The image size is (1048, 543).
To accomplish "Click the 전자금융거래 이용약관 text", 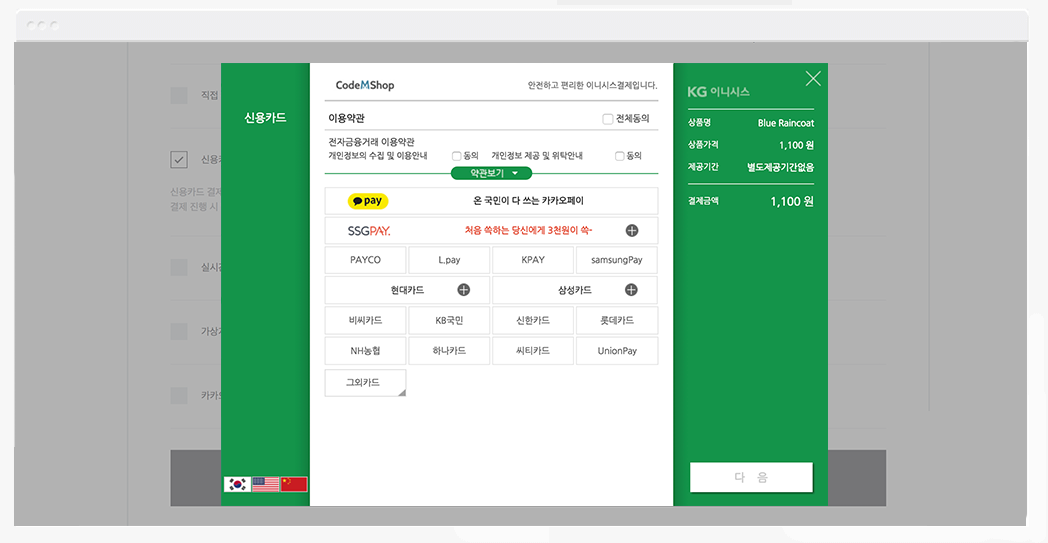I will (x=372, y=142).
